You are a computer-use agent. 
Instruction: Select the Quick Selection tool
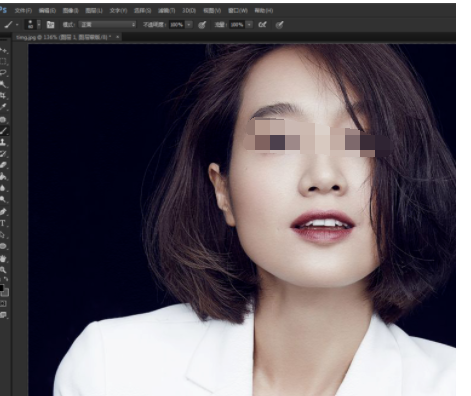pyautogui.click(x=3, y=84)
